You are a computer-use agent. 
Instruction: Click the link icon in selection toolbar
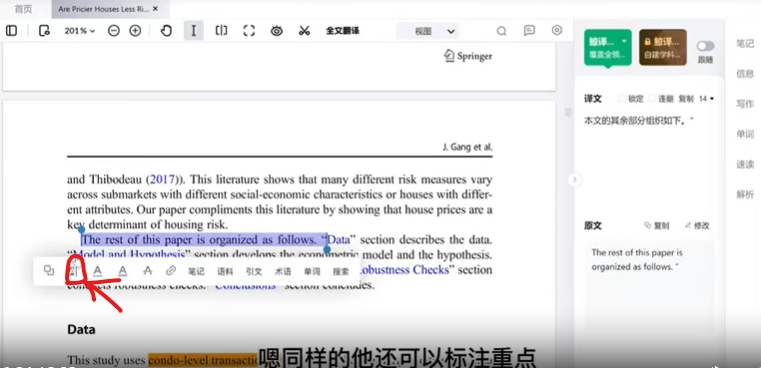tap(170, 271)
